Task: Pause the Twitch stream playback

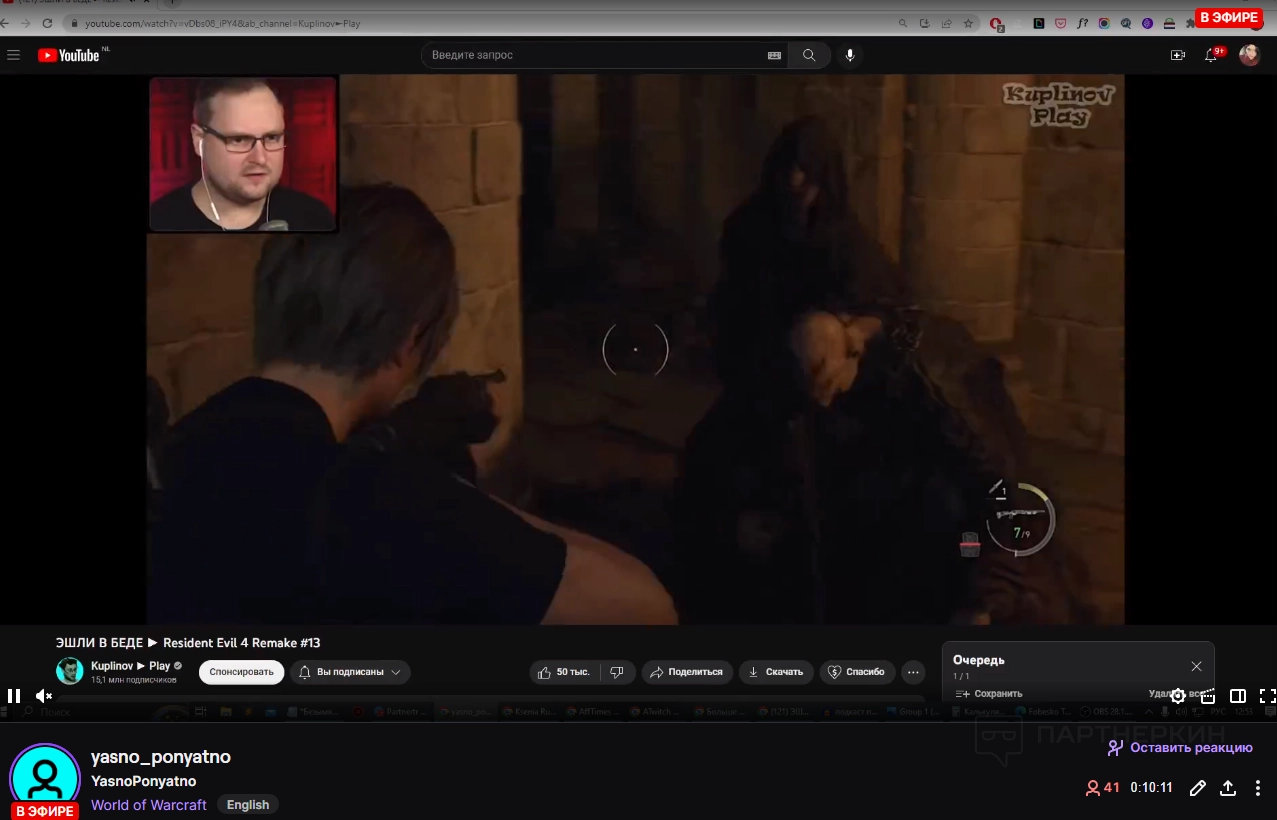Action: click(14, 696)
